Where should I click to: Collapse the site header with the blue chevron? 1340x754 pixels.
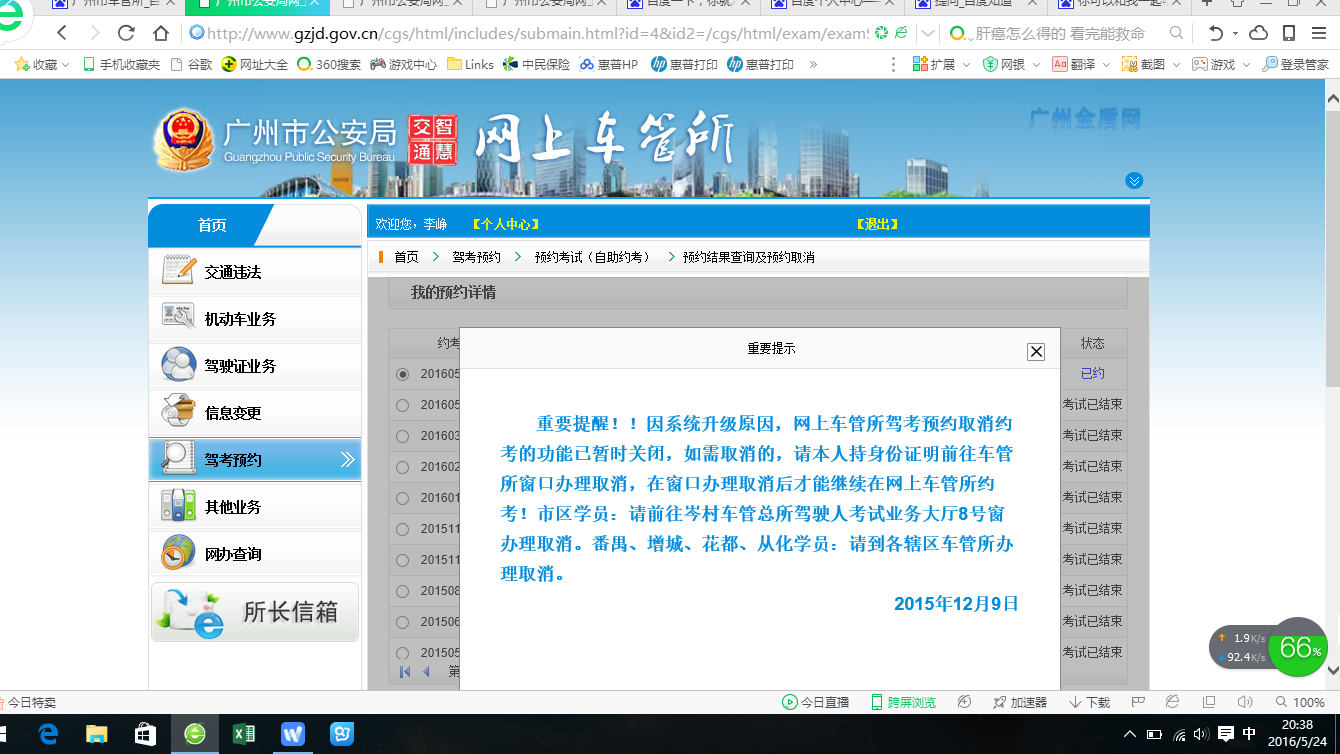pyautogui.click(x=1133, y=181)
